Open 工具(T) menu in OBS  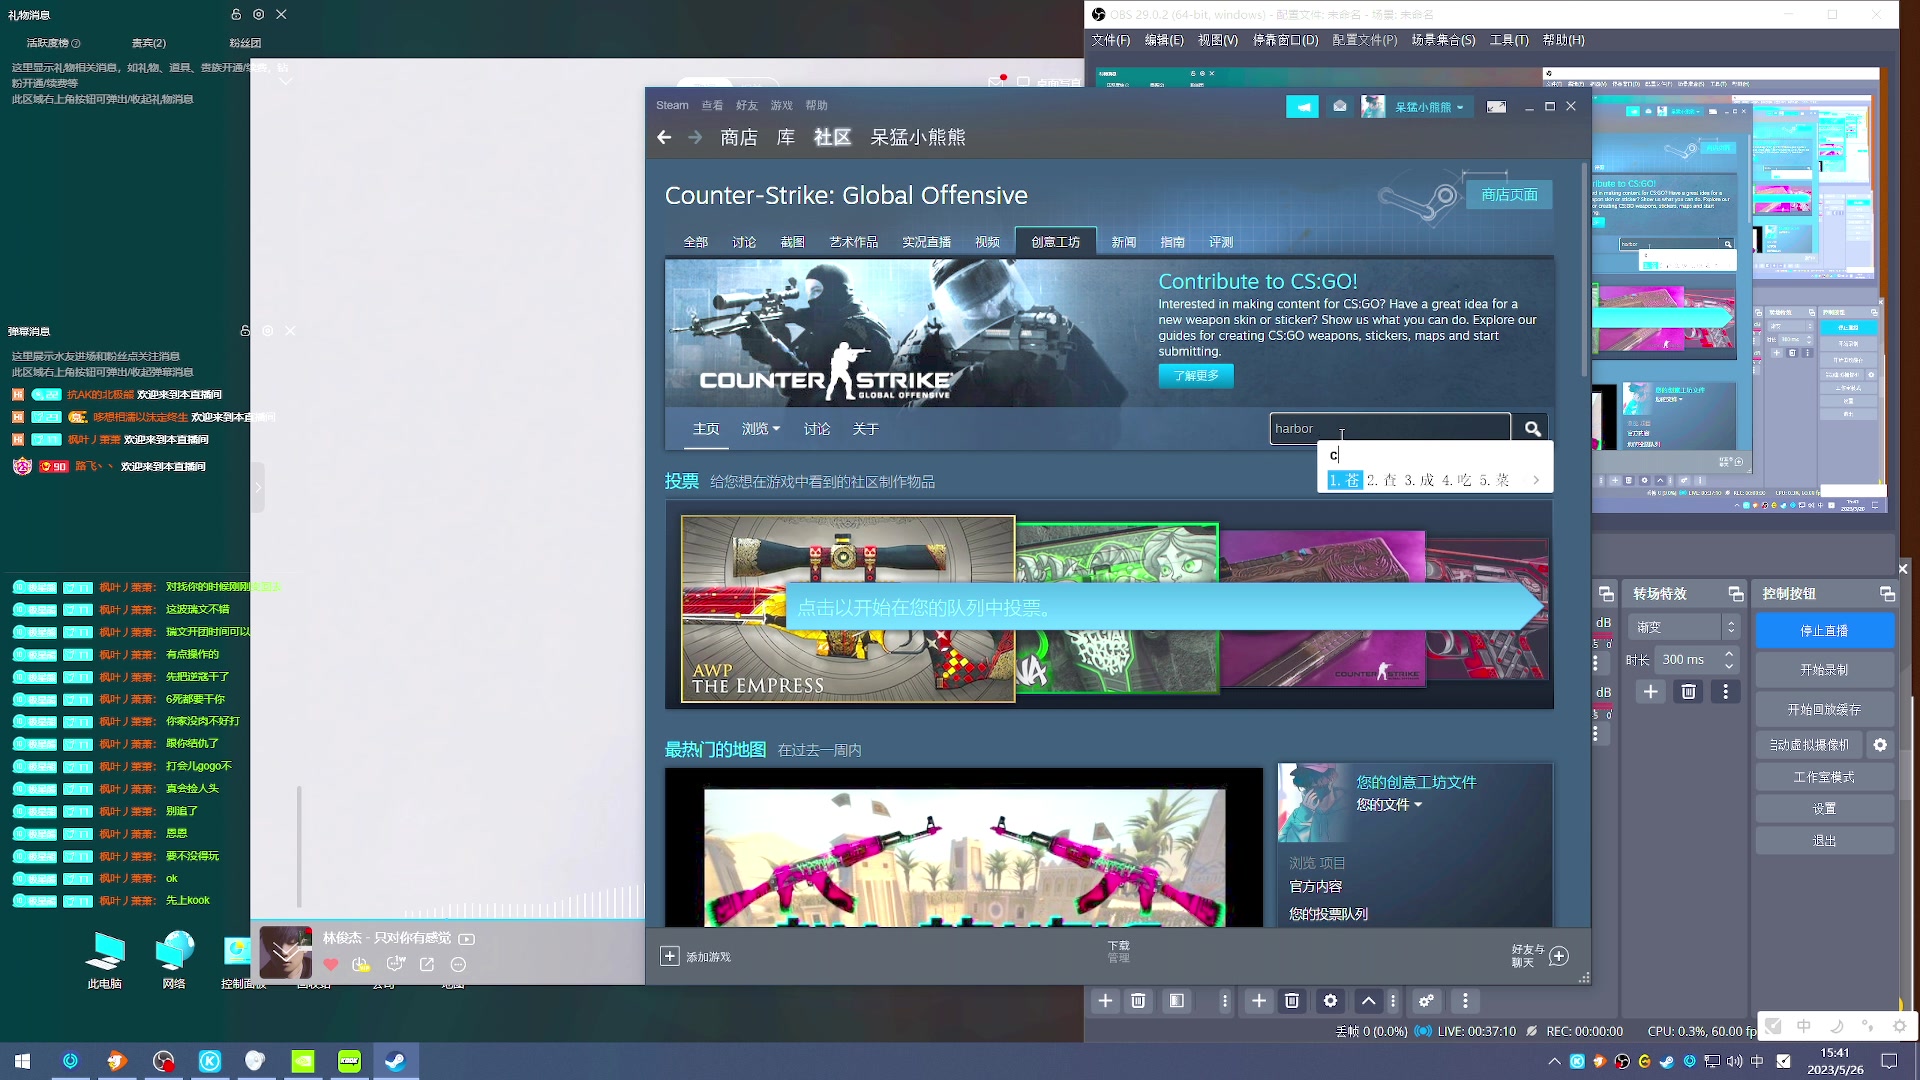[x=1509, y=40]
